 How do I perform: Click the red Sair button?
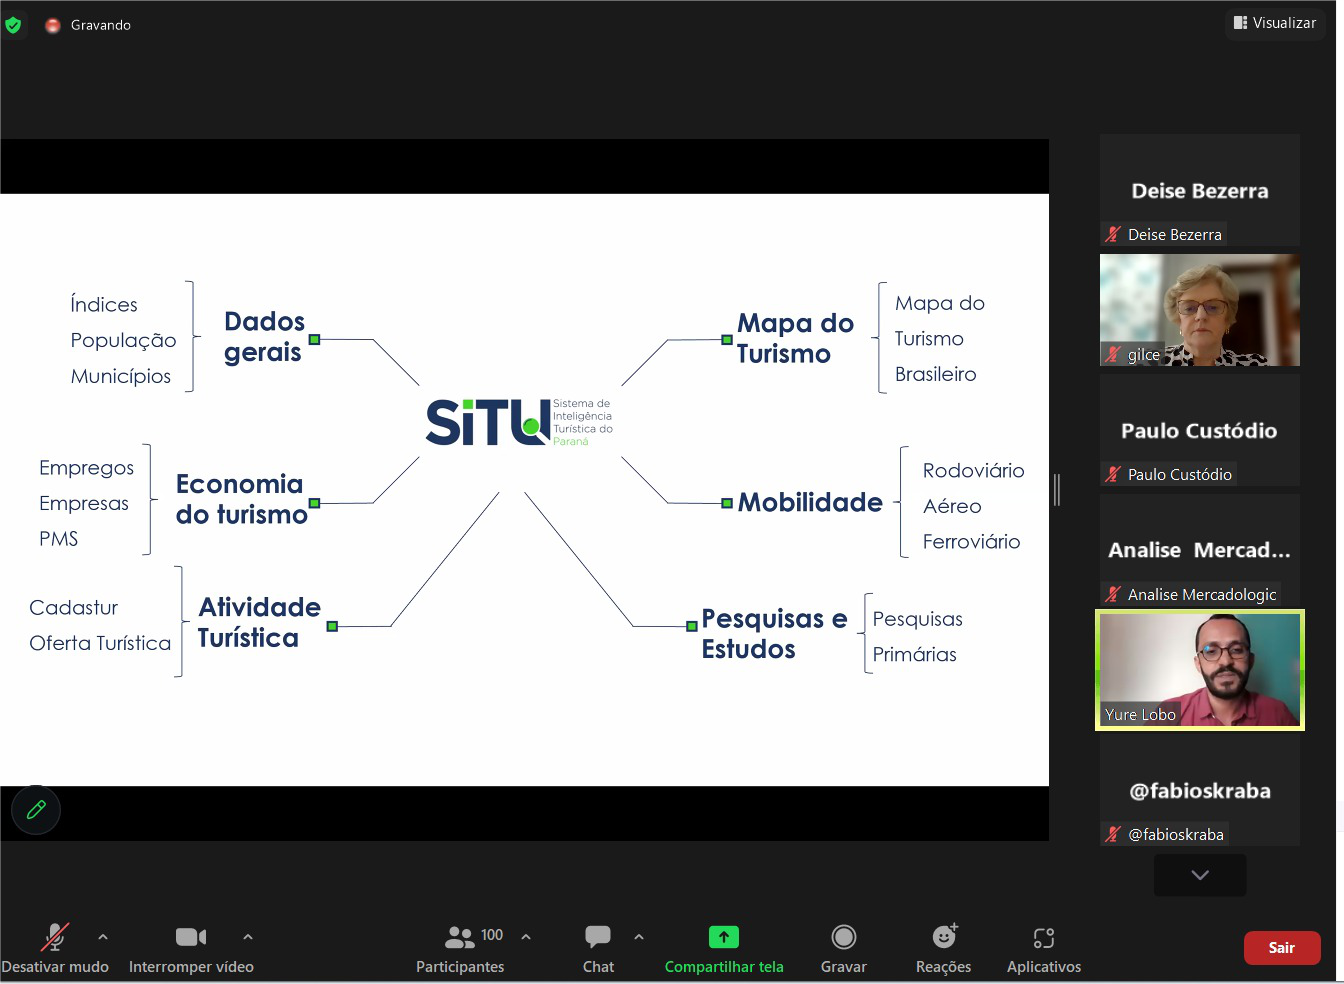(x=1282, y=948)
